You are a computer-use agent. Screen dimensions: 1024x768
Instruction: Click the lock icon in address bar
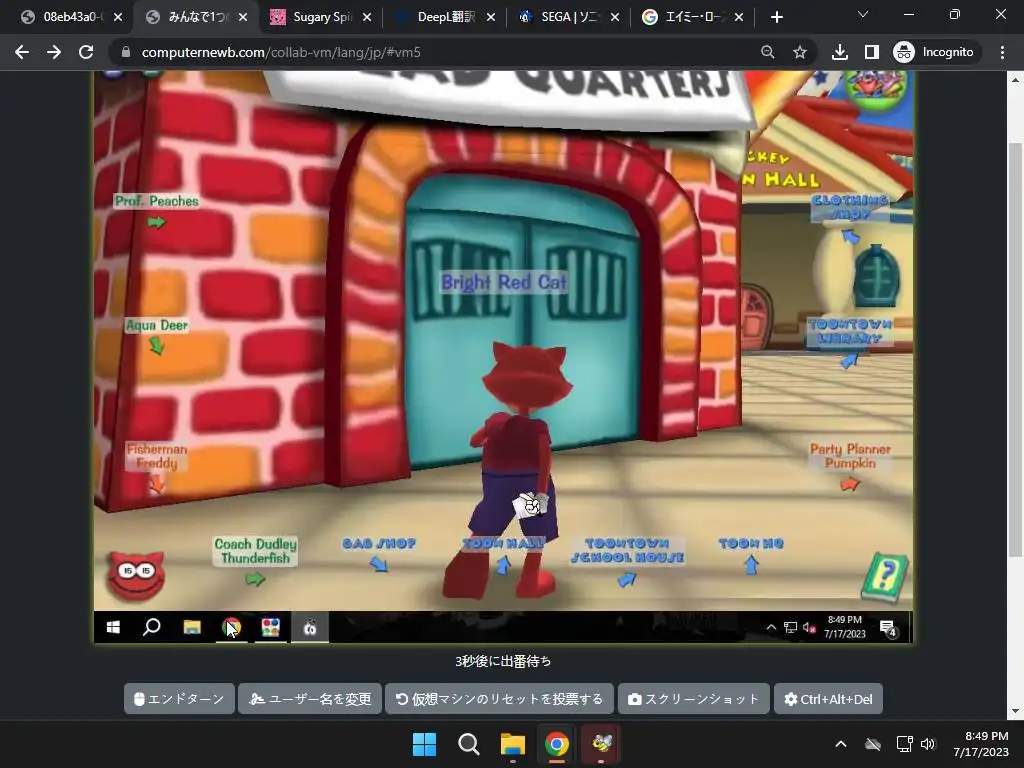point(126,52)
